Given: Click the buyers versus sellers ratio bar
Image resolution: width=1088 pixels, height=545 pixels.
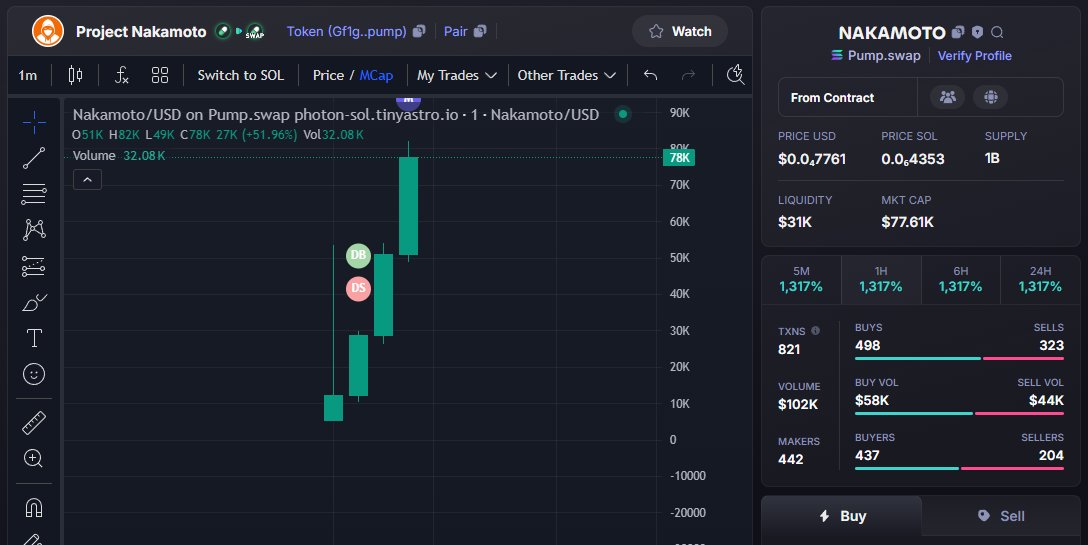Looking at the screenshot, I should 959,468.
